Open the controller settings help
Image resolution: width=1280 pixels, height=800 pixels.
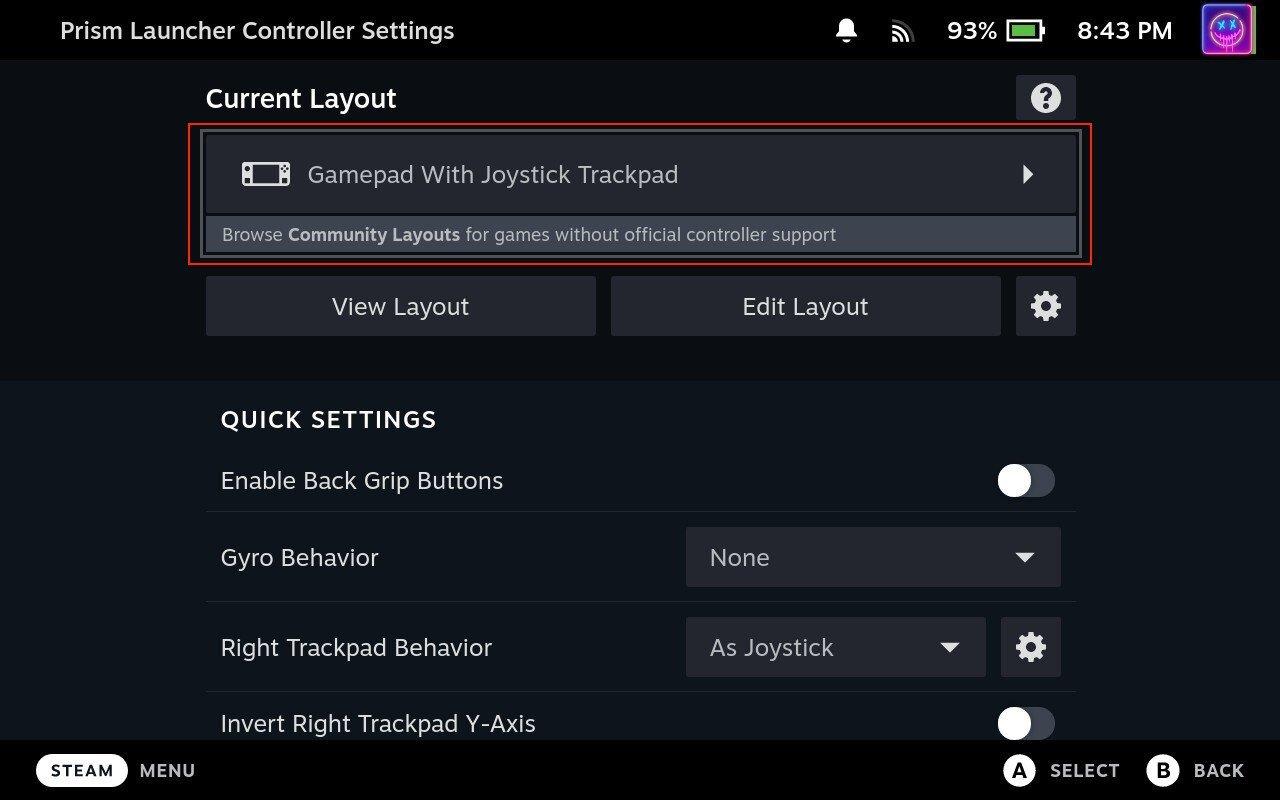click(1045, 97)
